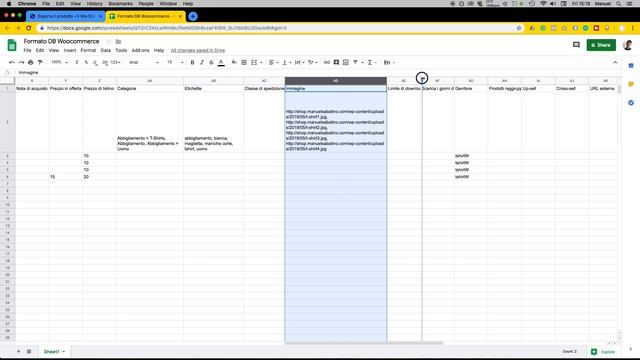Select the Immagine header cell
Screen dimensions: 640x360
[x=336, y=89]
